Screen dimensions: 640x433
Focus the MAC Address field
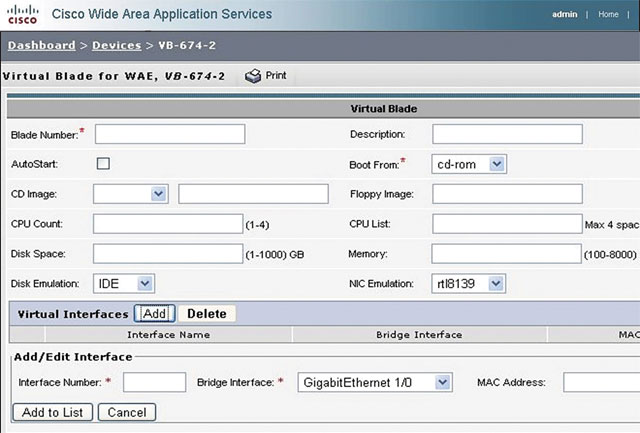602,382
